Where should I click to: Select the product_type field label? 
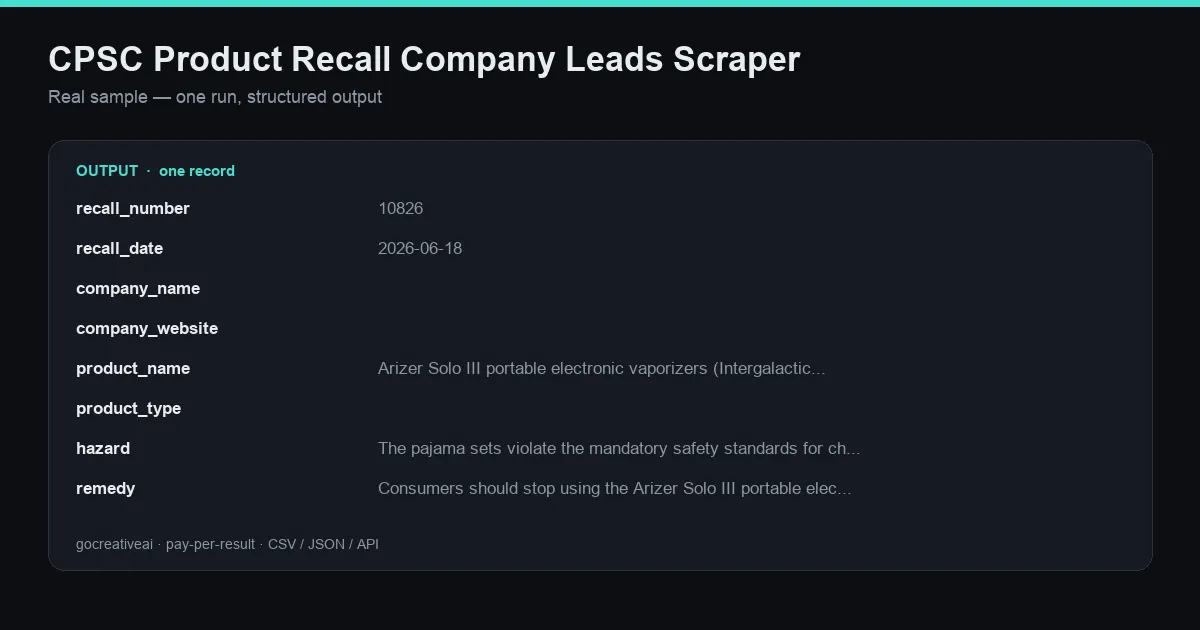point(128,408)
